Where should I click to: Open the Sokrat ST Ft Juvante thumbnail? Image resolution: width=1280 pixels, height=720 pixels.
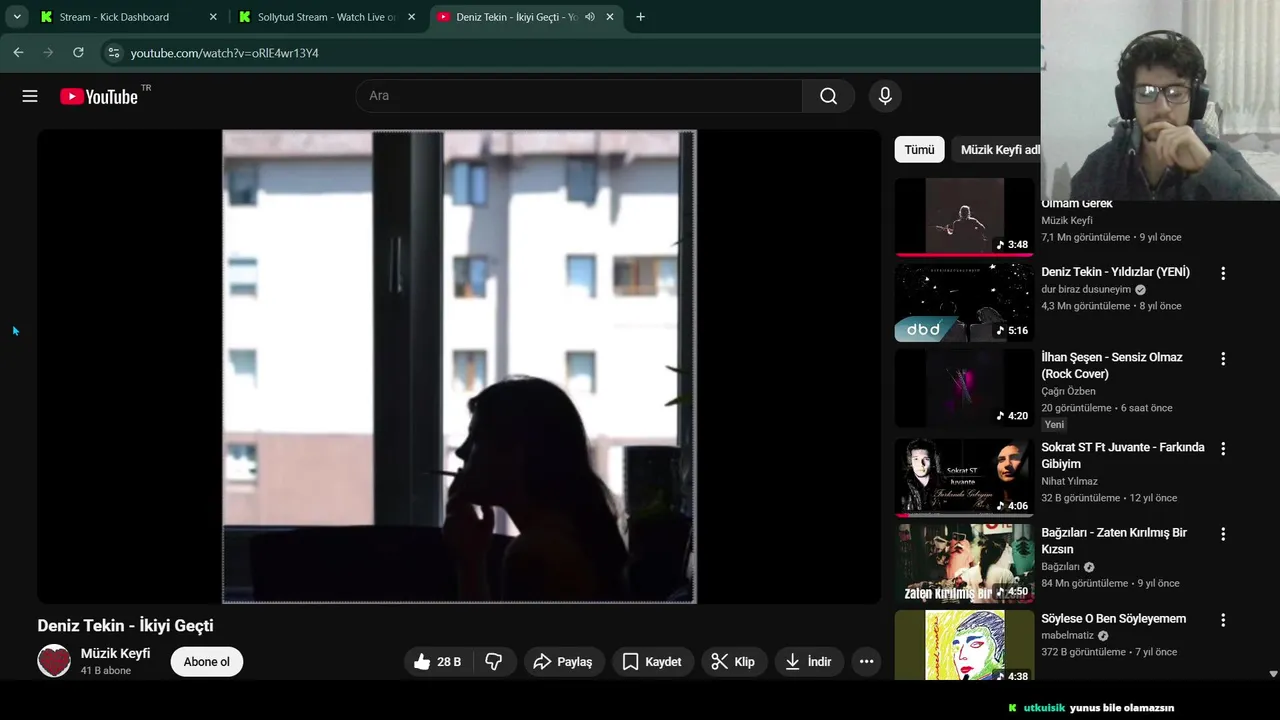(x=964, y=477)
